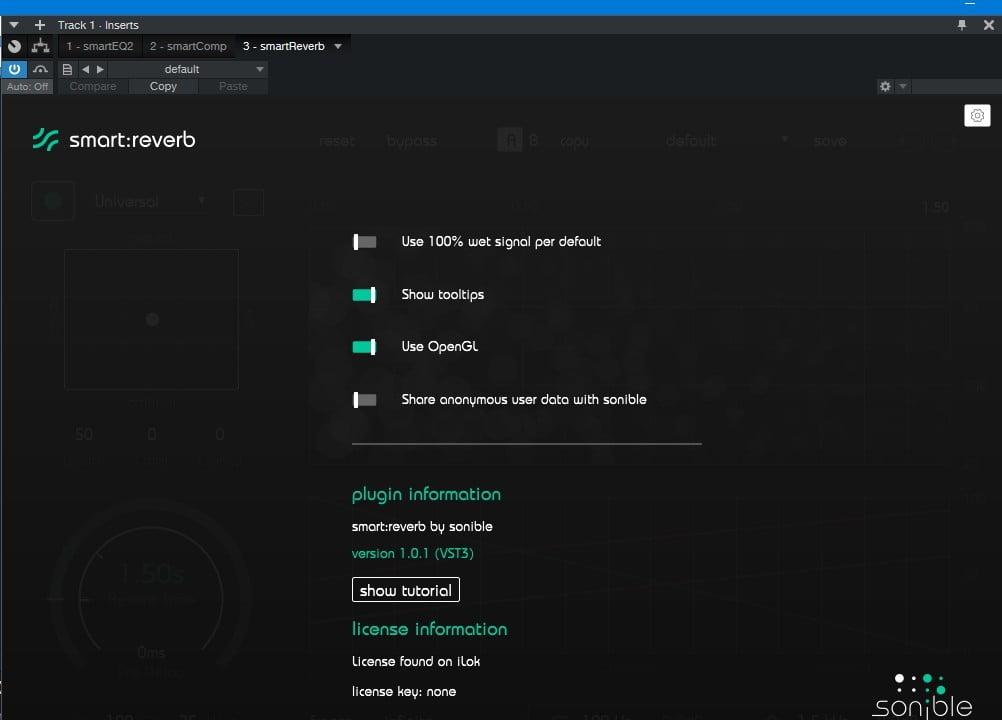Pin the plugin window open
This screenshot has width=1002, height=720.
(962, 25)
